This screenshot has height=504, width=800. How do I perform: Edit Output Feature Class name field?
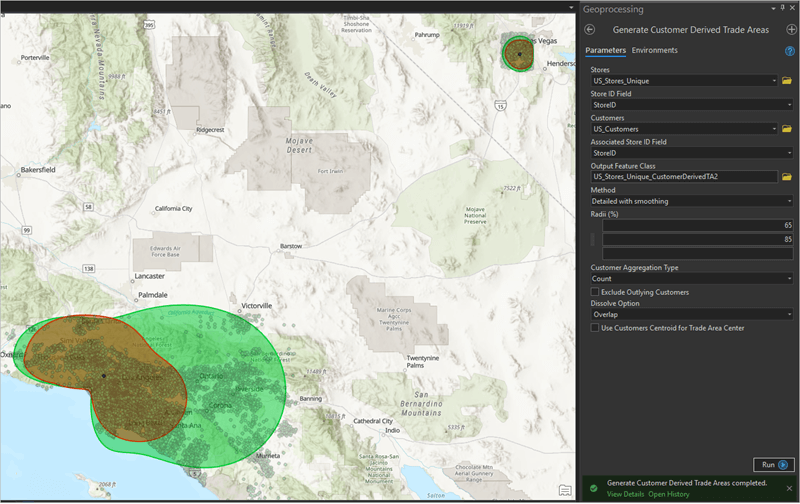pos(684,177)
